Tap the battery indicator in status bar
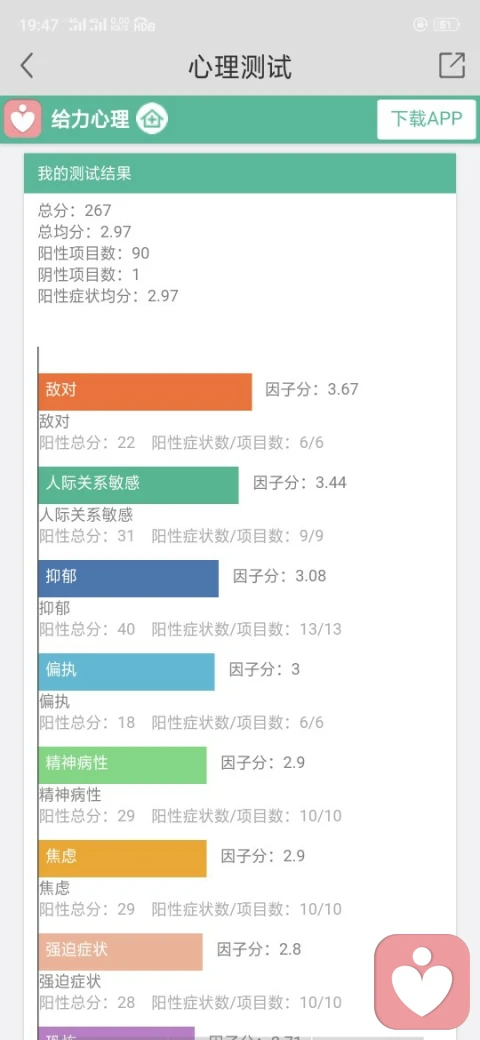480x1040 pixels. (446, 25)
